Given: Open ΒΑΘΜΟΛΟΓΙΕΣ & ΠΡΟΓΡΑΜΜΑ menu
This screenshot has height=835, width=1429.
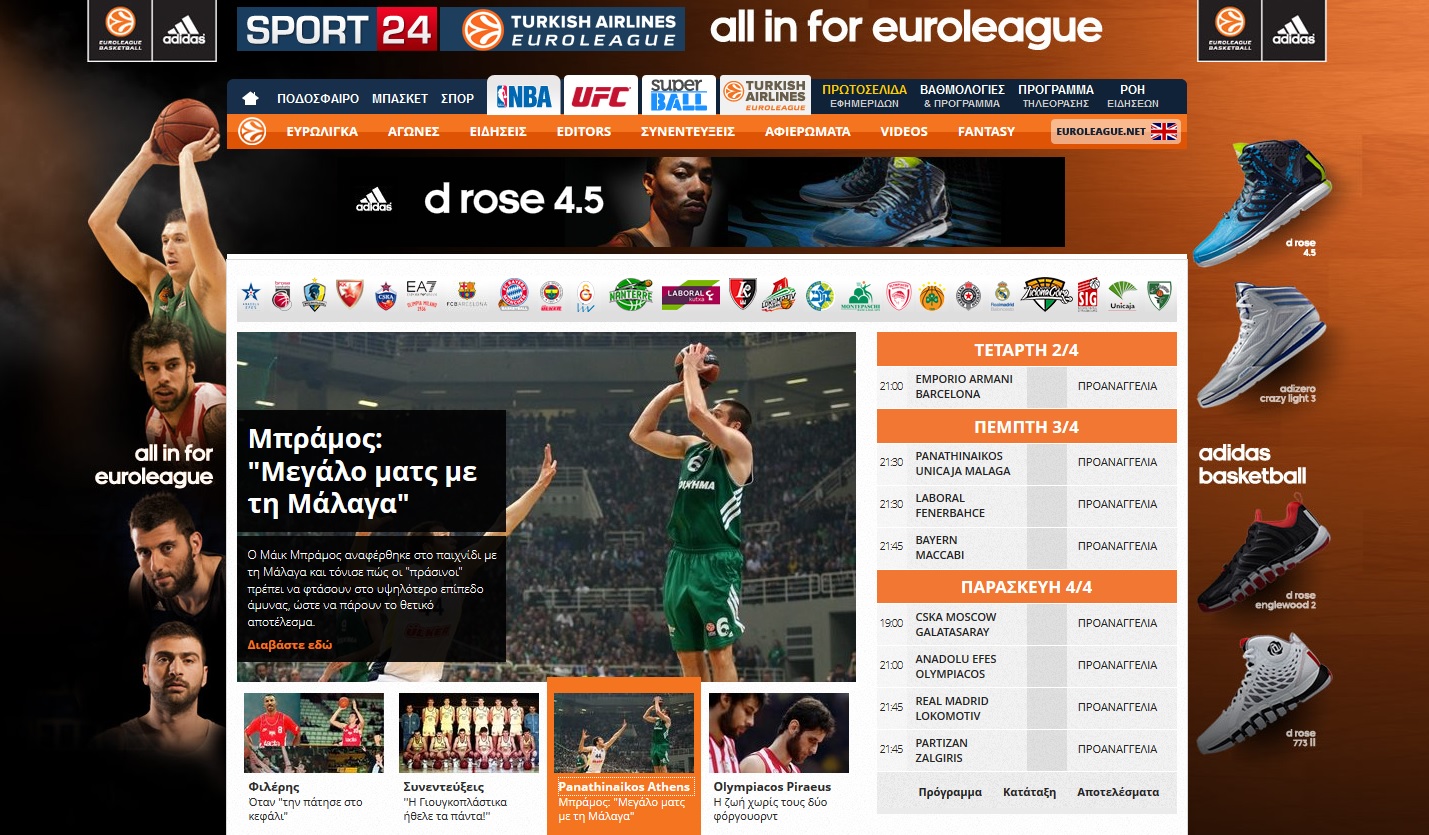Looking at the screenshot, I should pyautogui.click(x=962, y=96).
